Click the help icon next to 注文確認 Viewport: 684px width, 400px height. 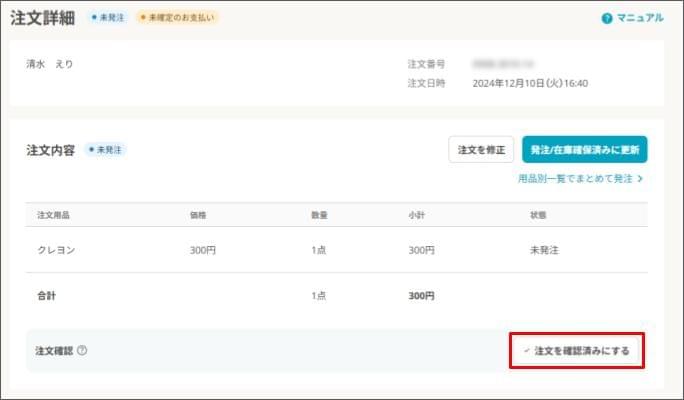82,351
